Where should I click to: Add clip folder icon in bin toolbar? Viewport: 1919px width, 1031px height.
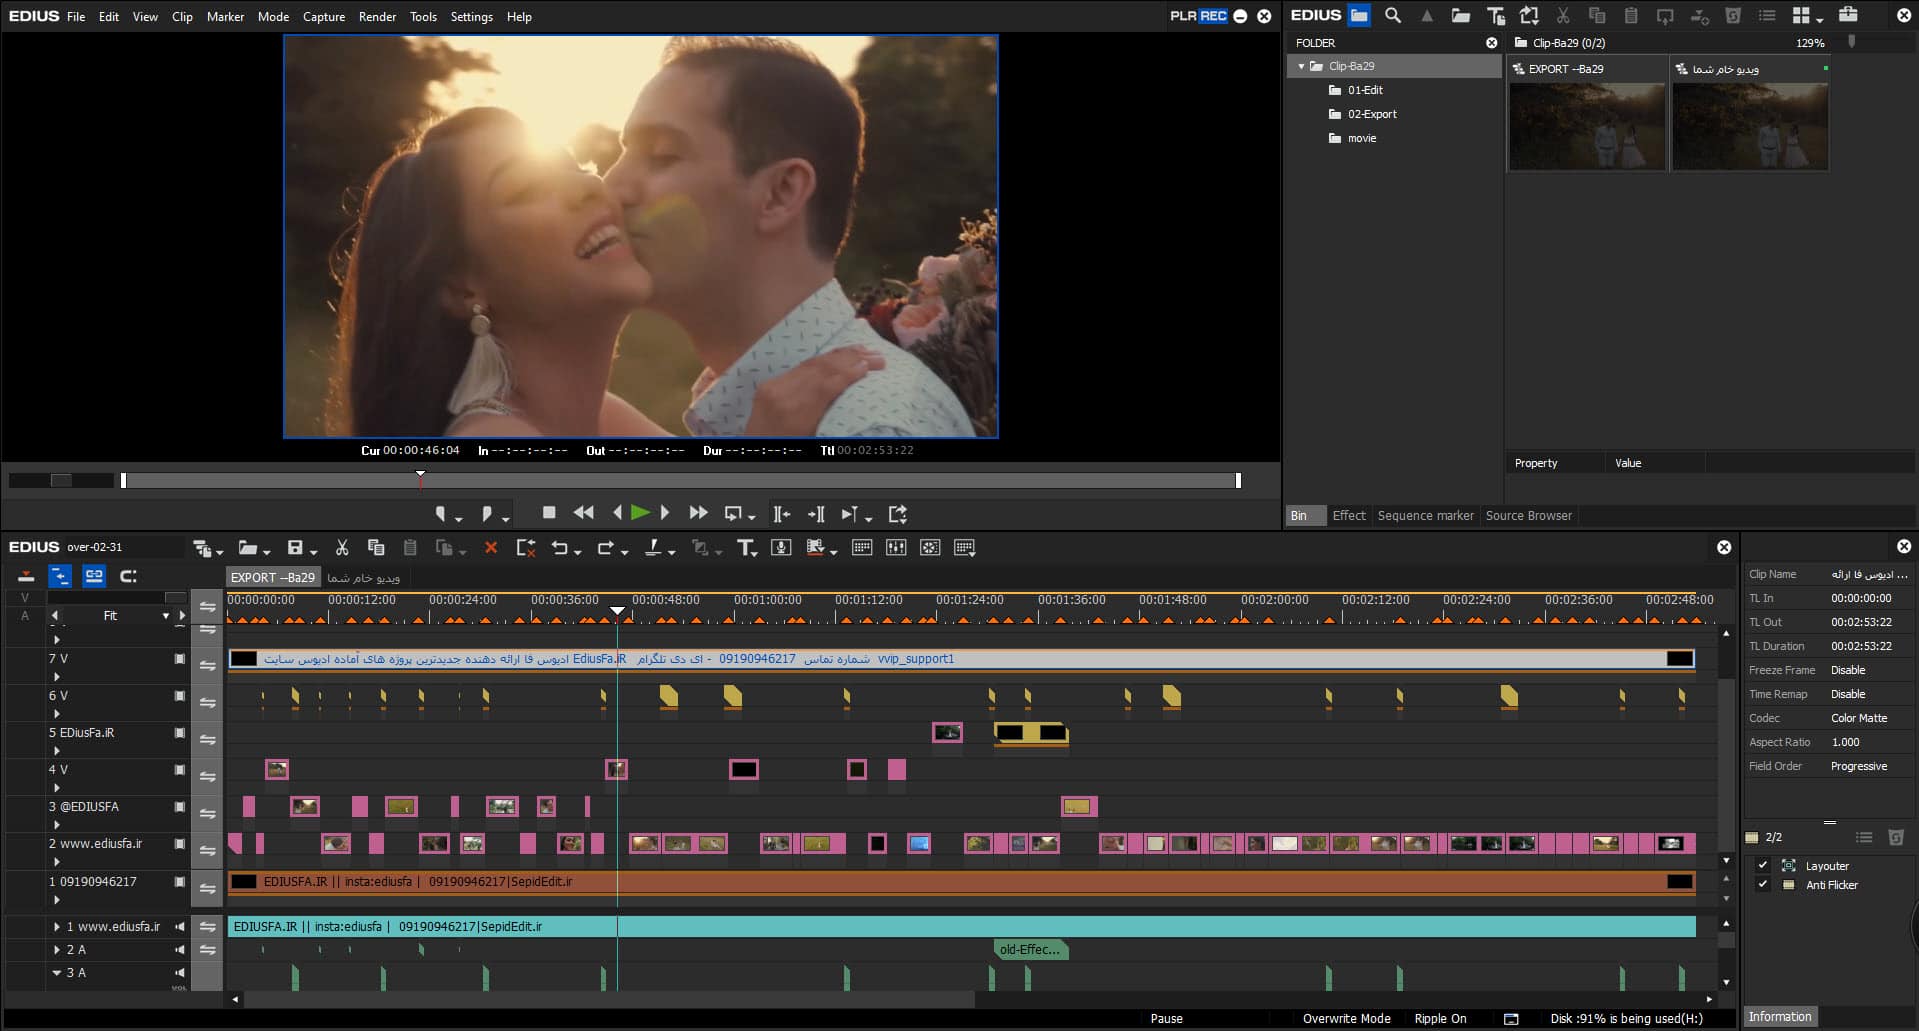click(x=1461, y=15)
